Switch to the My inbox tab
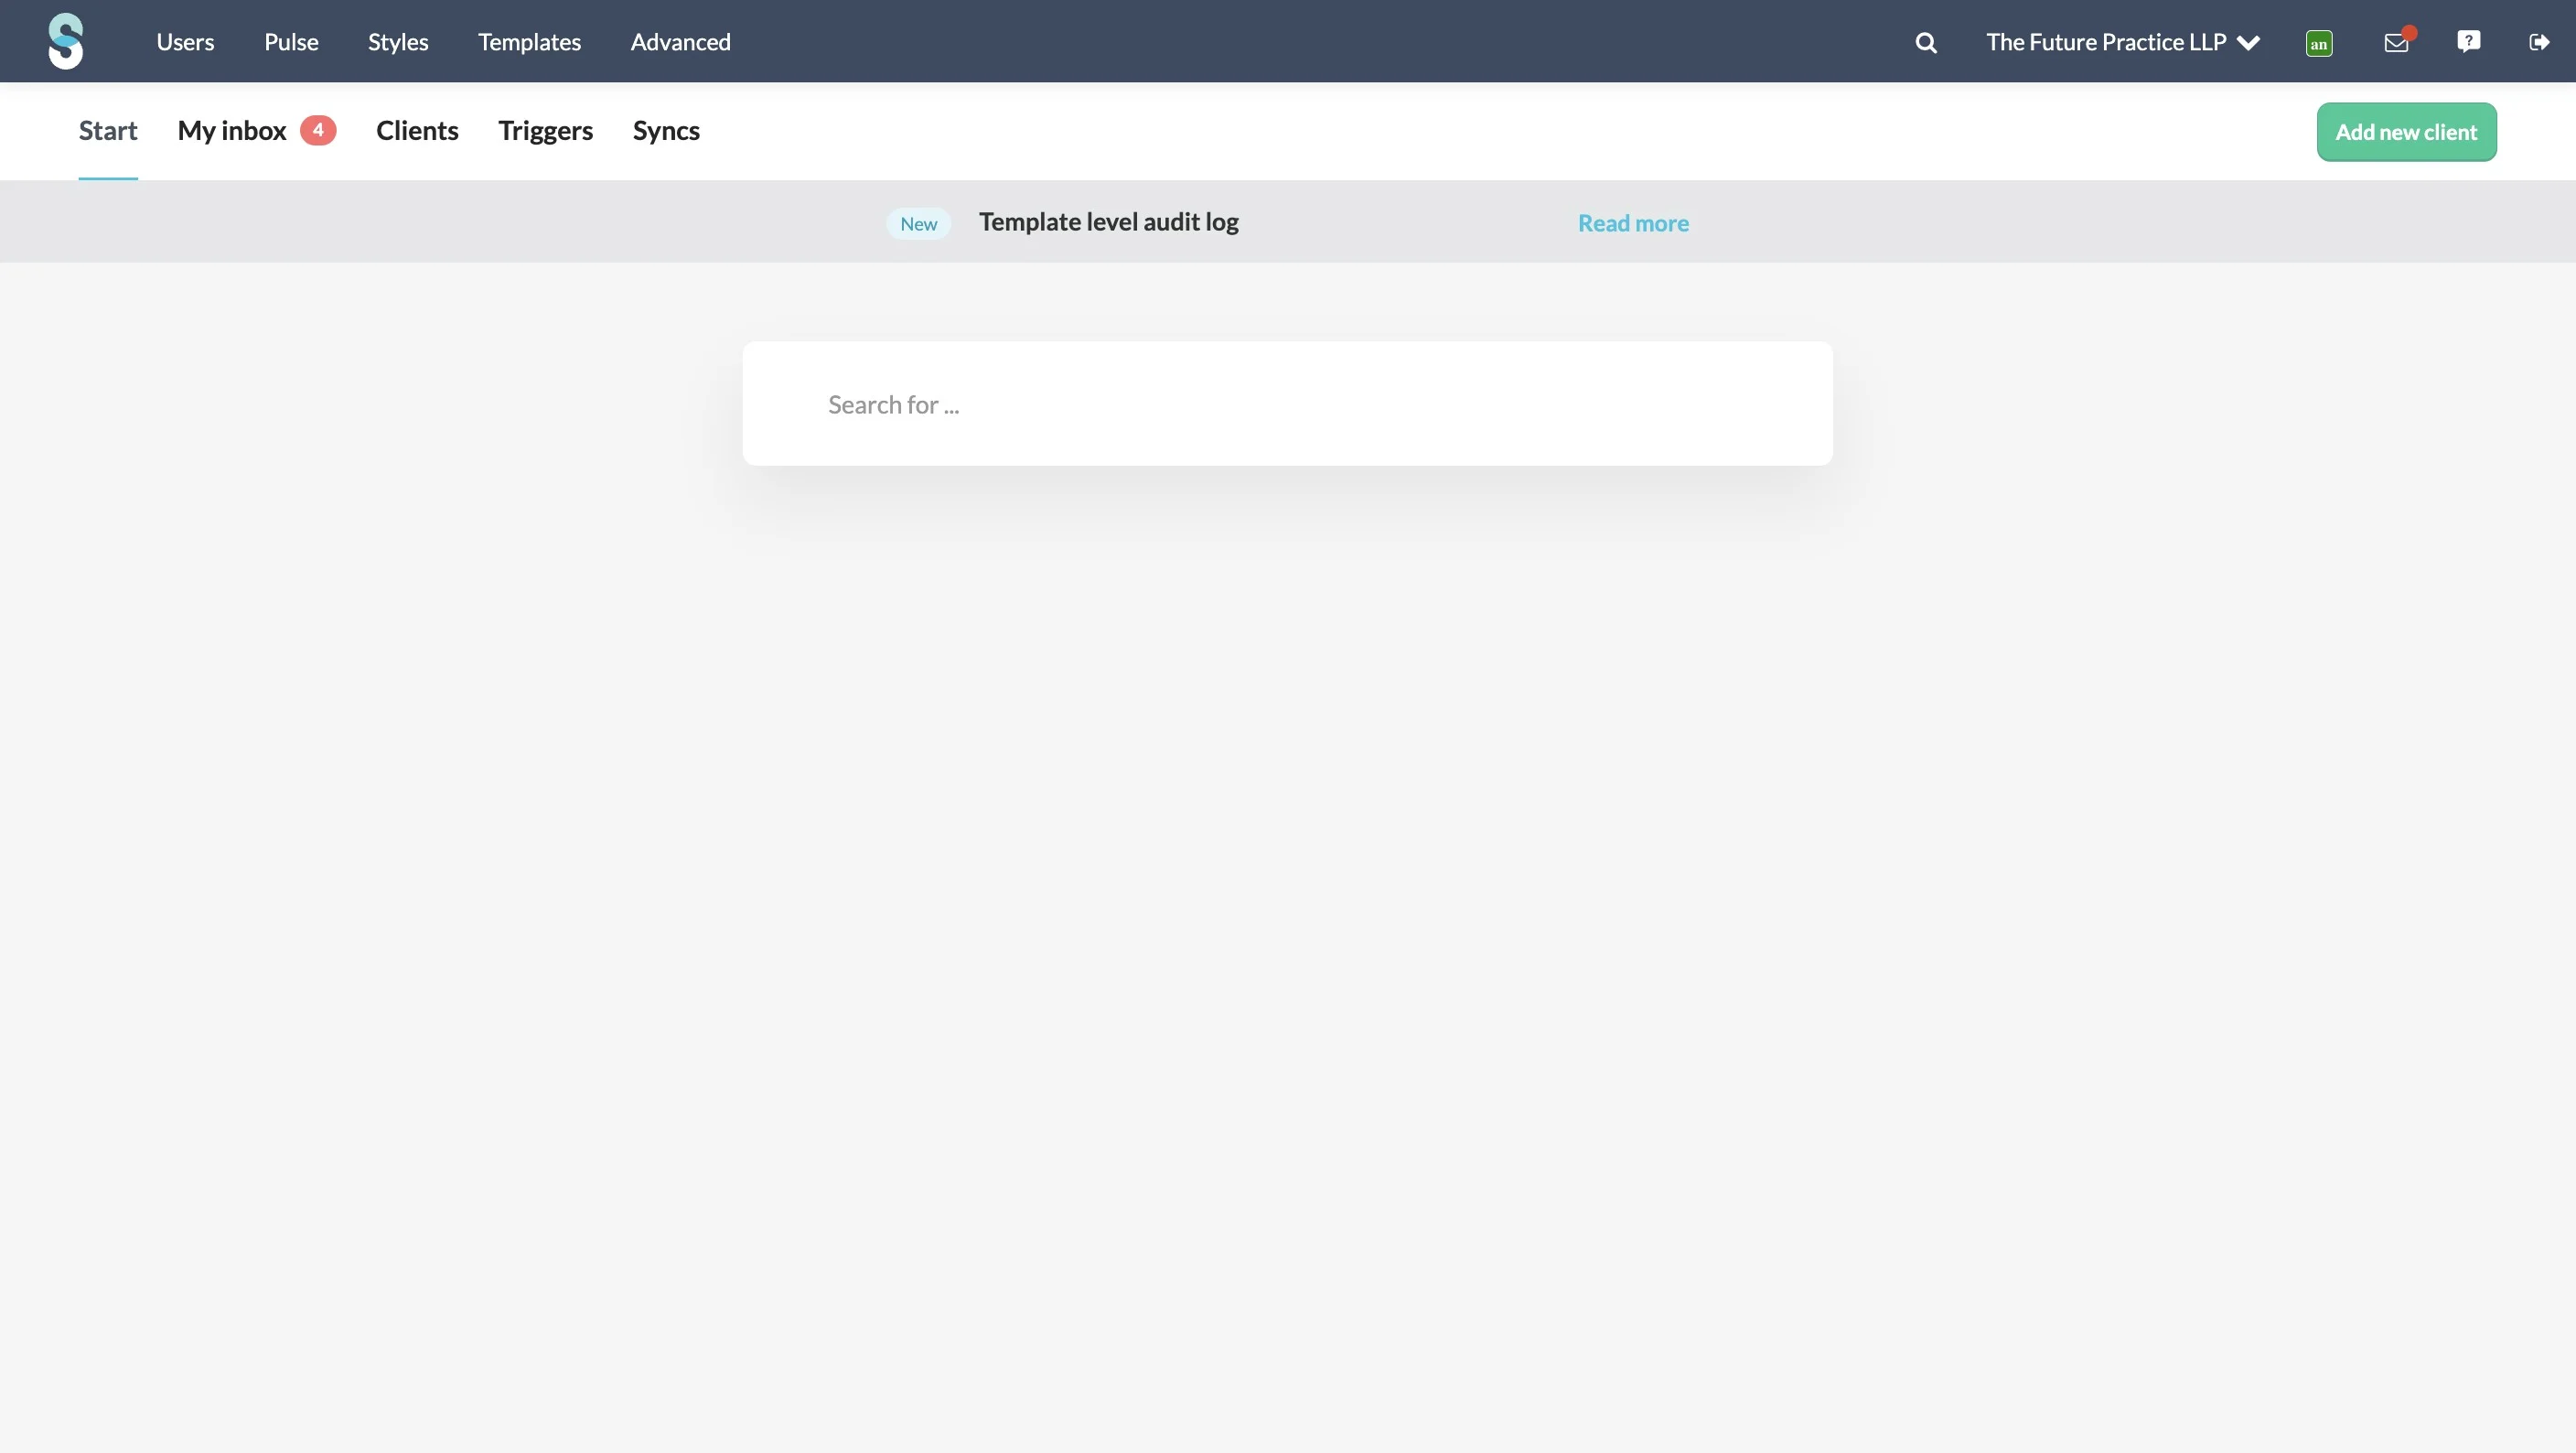 coord(232,131)
